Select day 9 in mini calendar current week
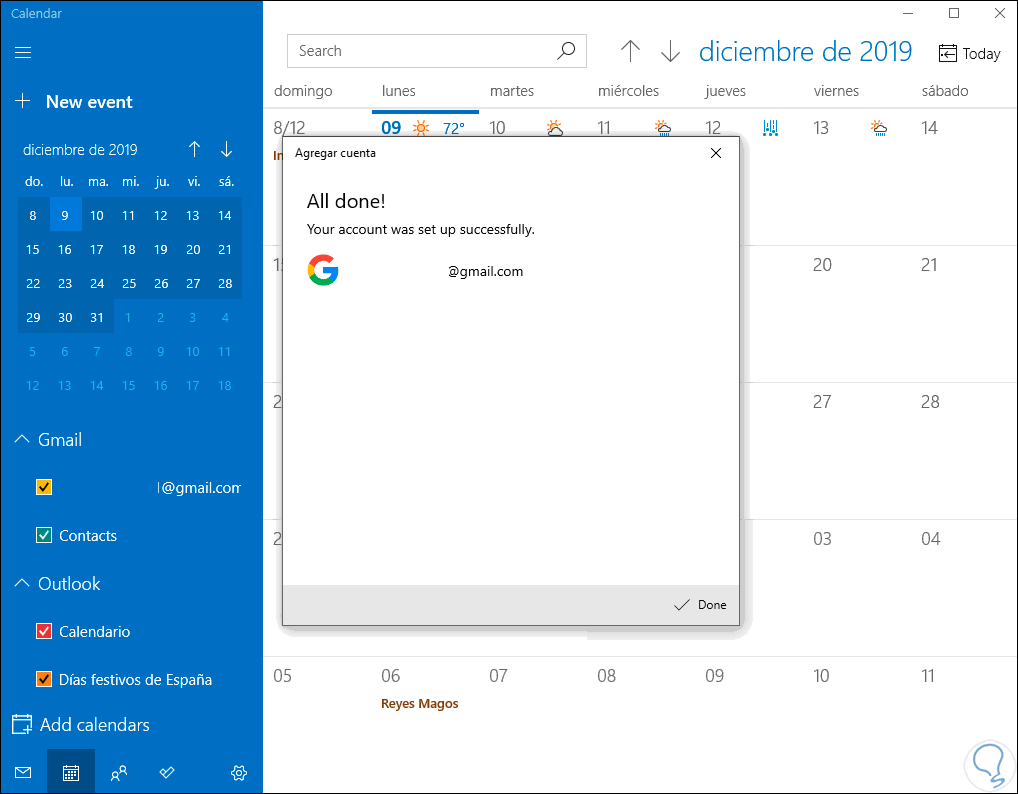The image size is (1018, 794). [65, 215]
